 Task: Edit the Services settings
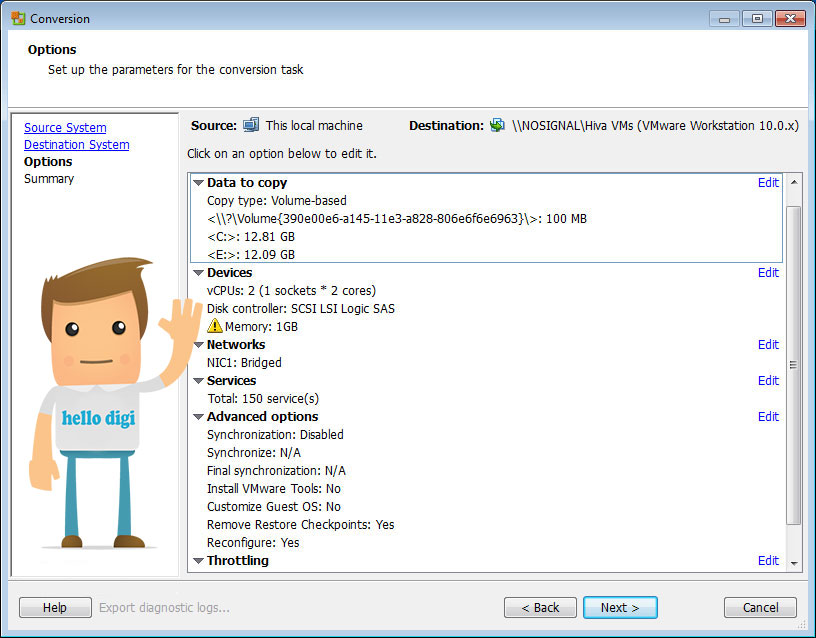(768, 380)
